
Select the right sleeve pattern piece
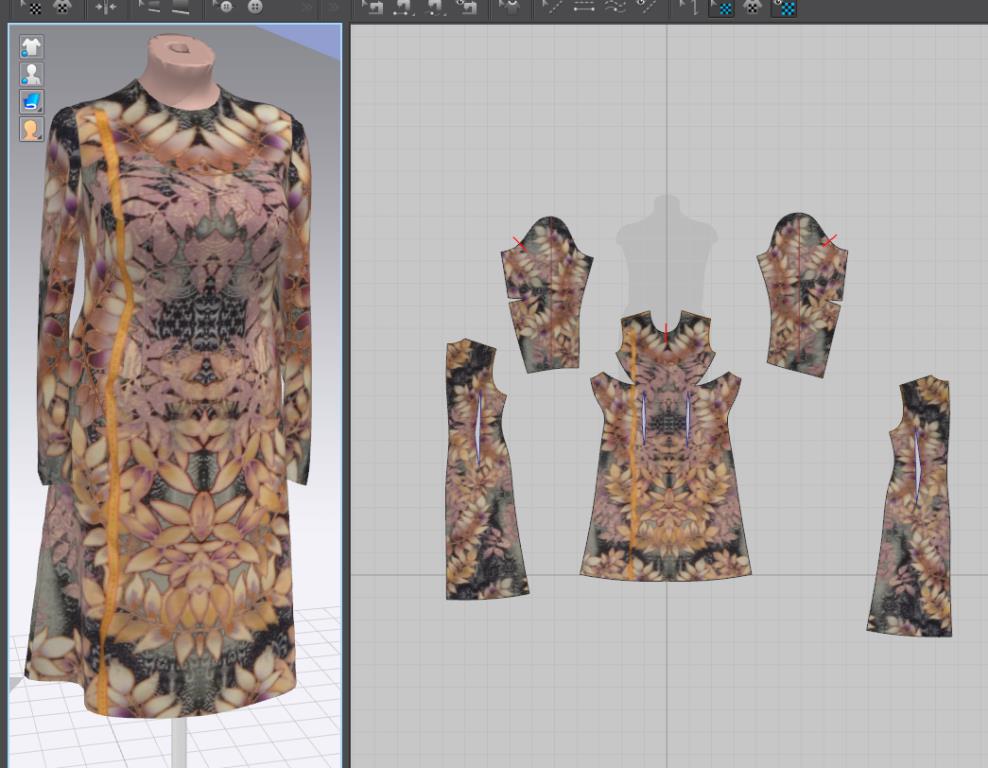pos(804,297)
